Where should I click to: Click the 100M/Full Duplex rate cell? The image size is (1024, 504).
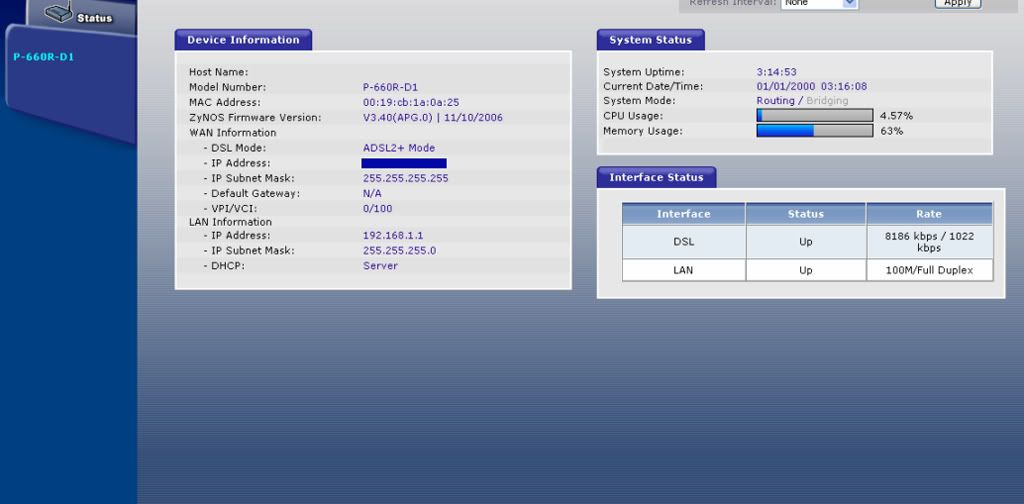pyautogui.click(x=929, y=270)
